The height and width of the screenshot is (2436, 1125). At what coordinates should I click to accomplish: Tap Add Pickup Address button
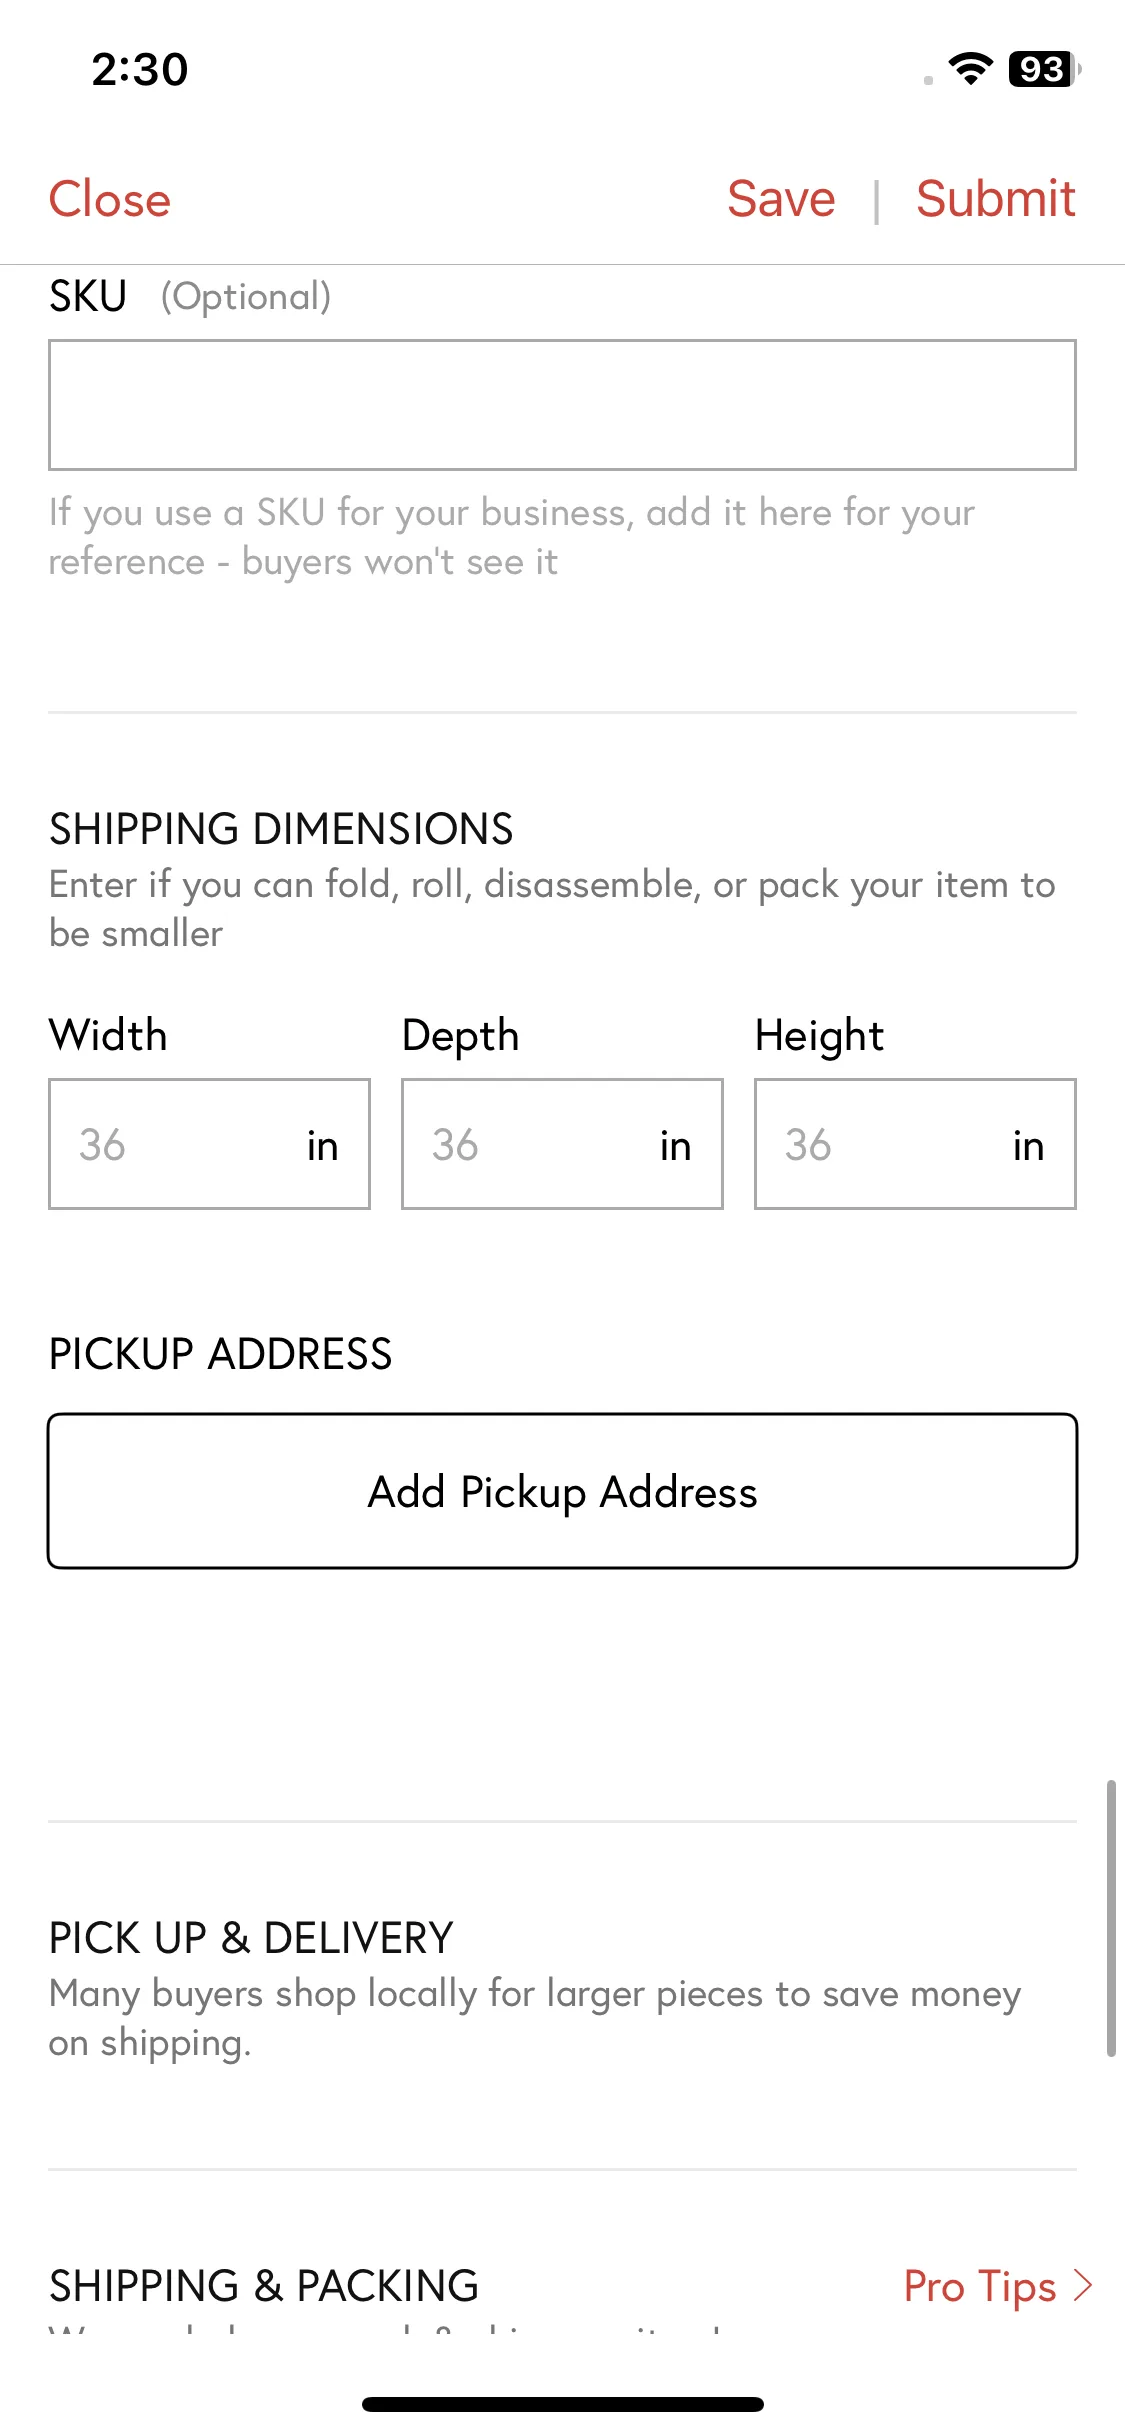click(x=562, y=1491)
